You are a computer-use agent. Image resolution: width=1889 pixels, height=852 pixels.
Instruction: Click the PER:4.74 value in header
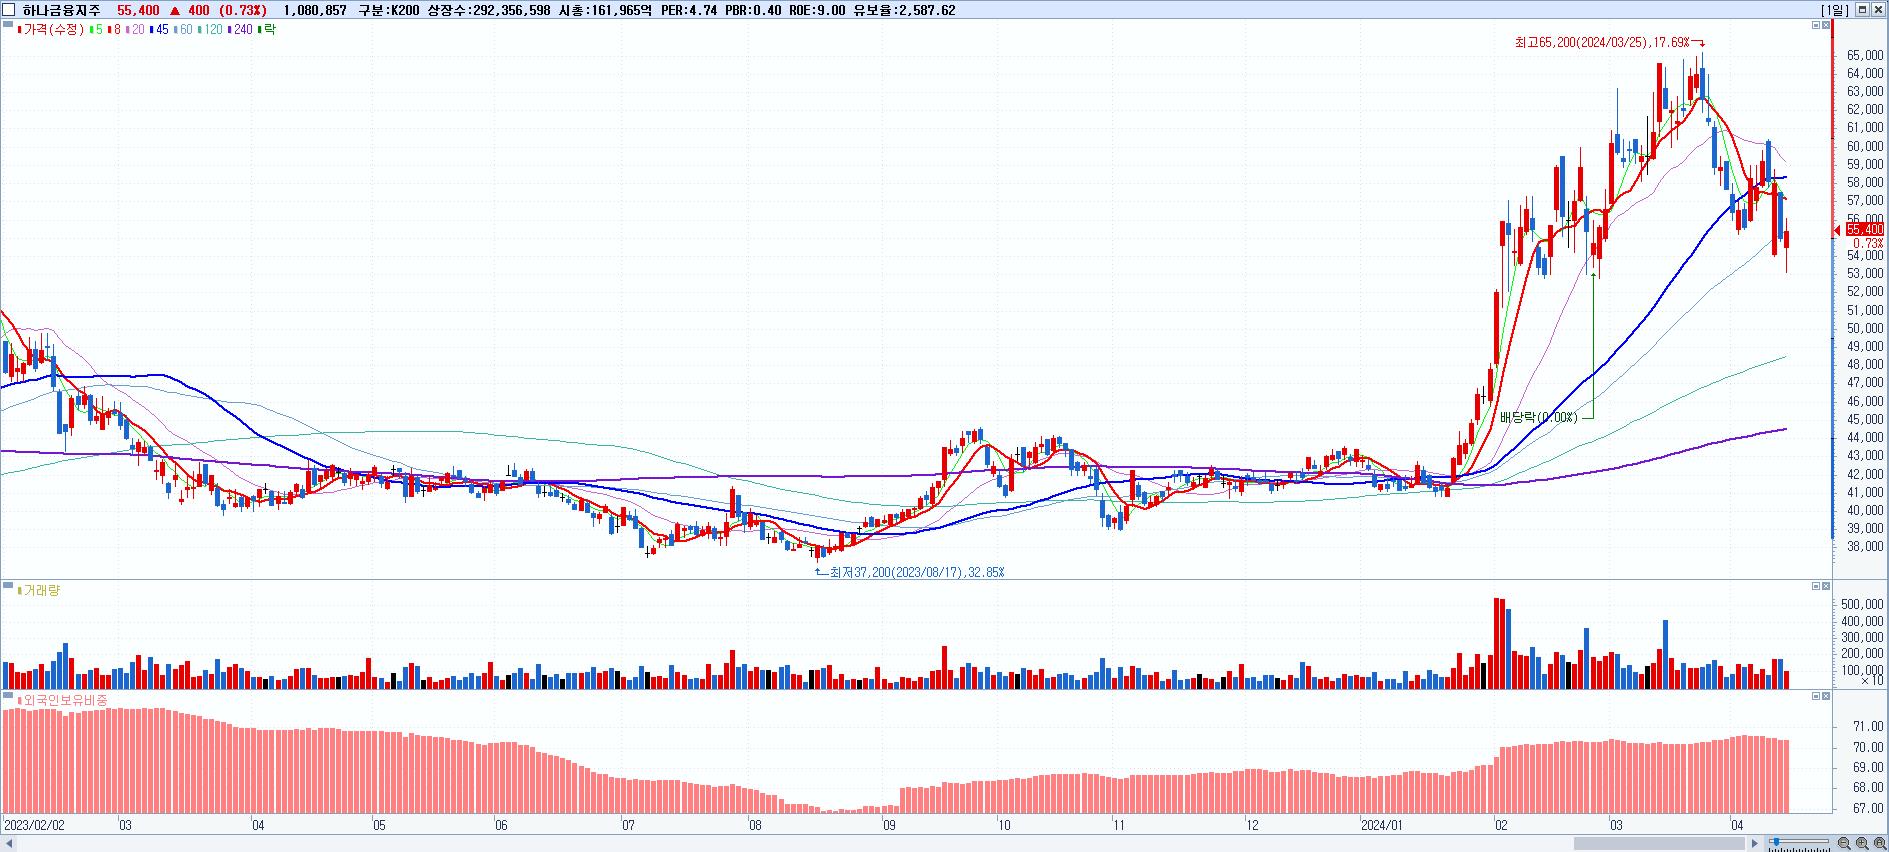point(689,10)
